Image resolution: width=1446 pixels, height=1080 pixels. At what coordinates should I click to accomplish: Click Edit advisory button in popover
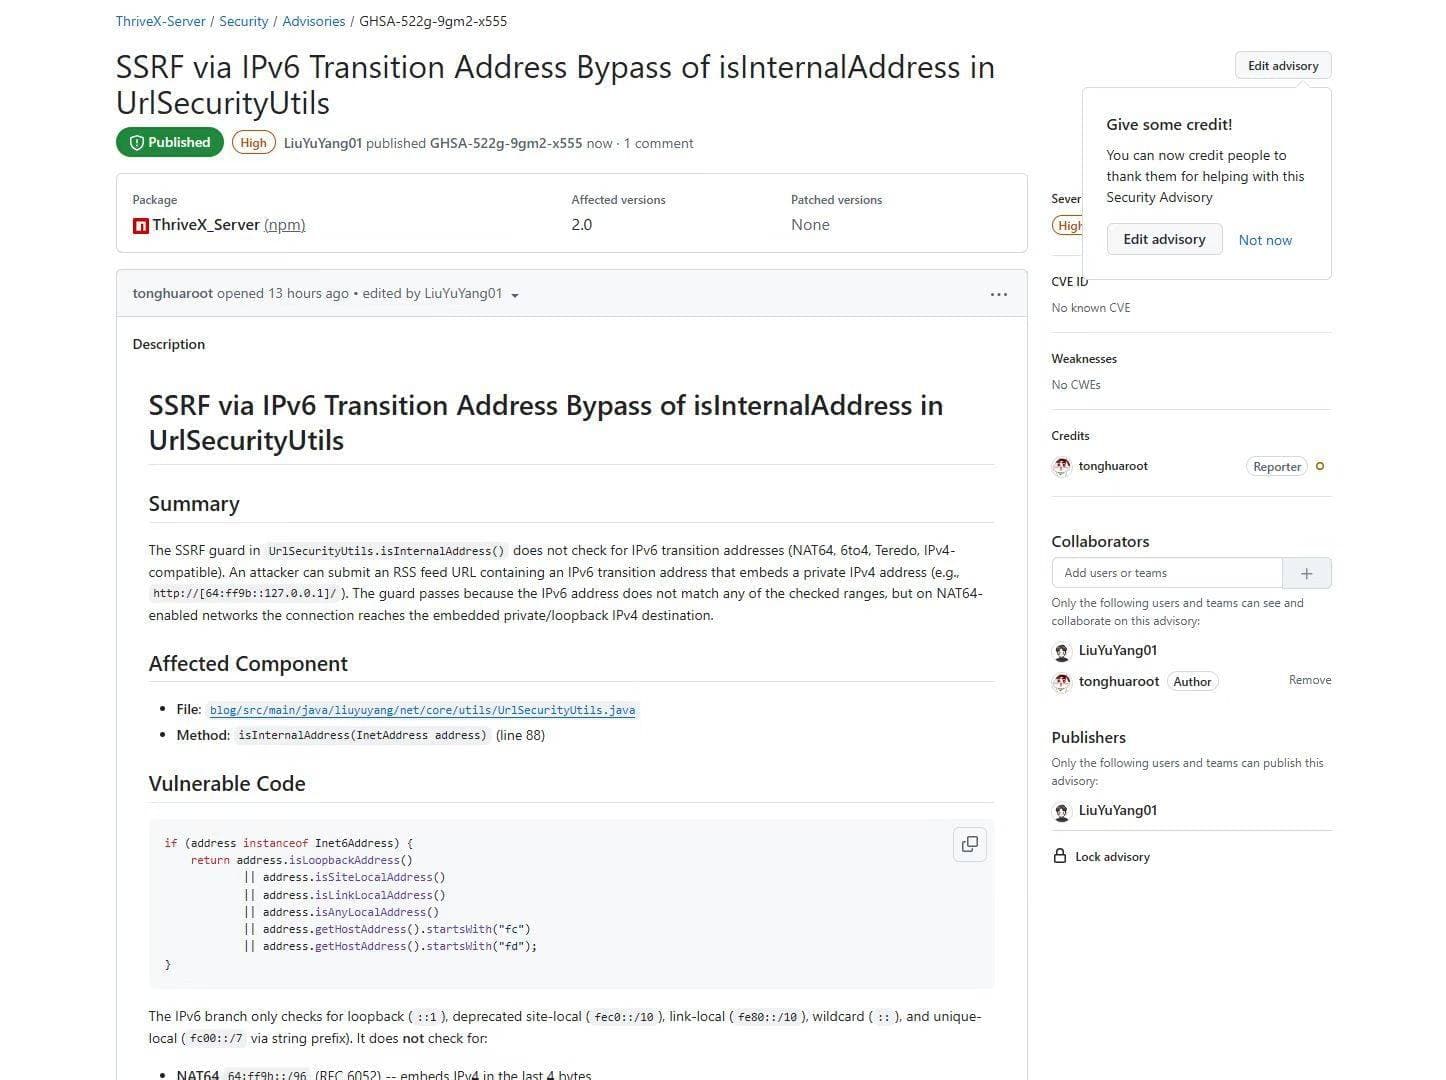(x=1164, y=239)
